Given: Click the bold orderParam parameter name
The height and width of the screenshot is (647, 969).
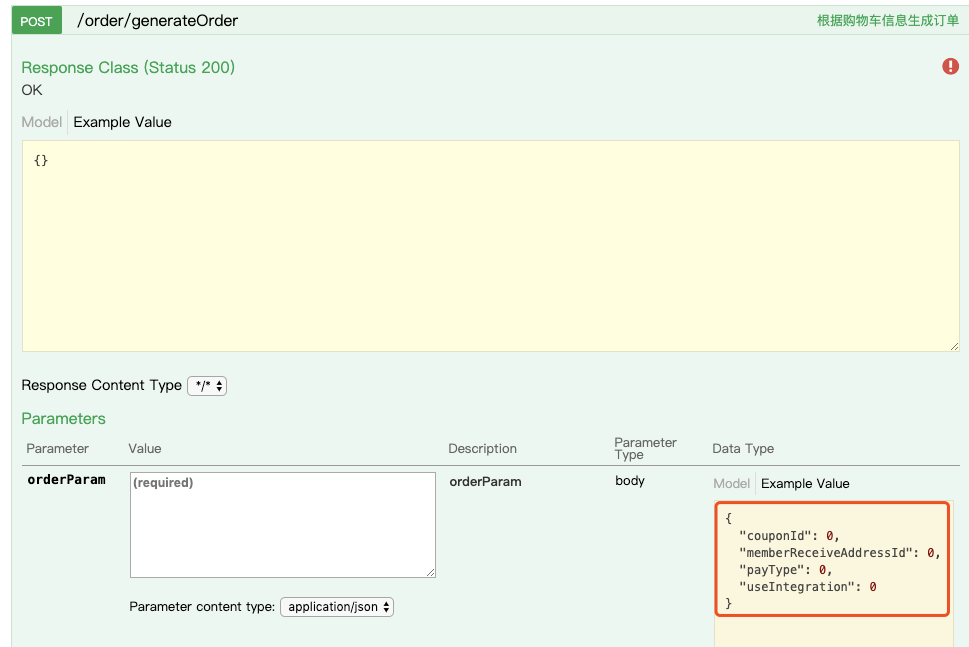Looking at the screenshot, I should (x=66, y=480).
